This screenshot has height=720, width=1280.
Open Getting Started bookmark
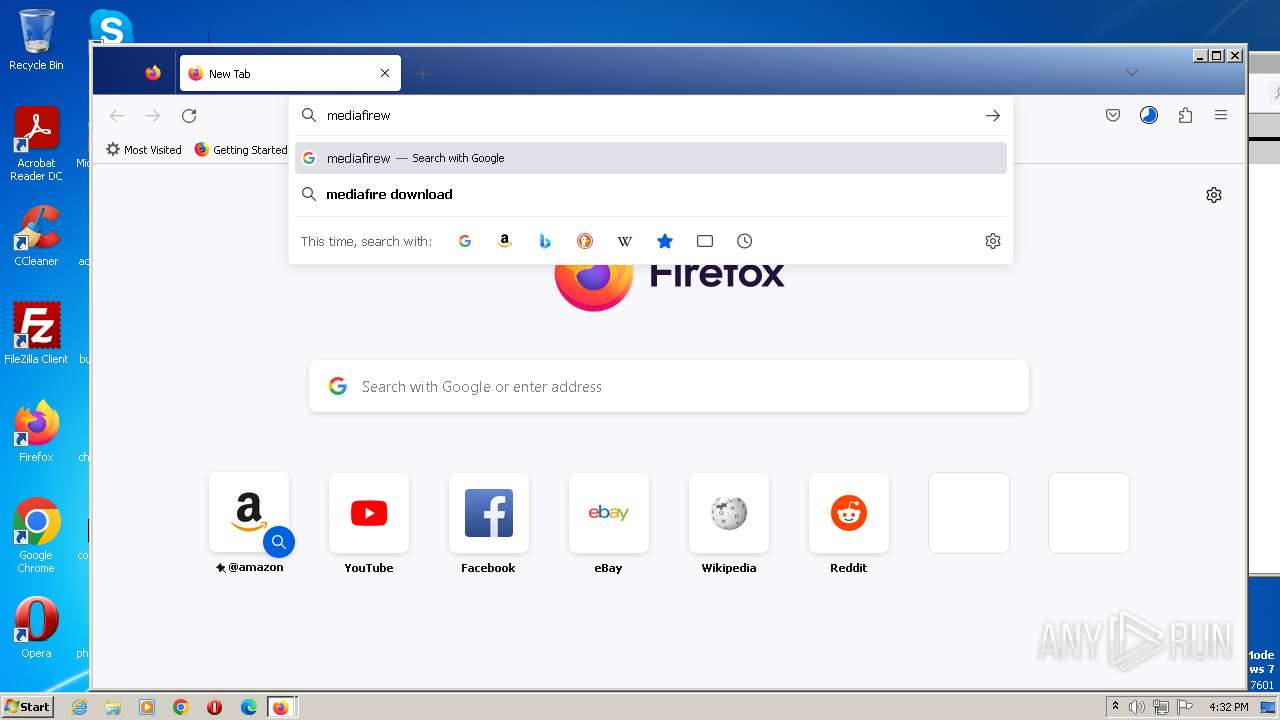241,150
